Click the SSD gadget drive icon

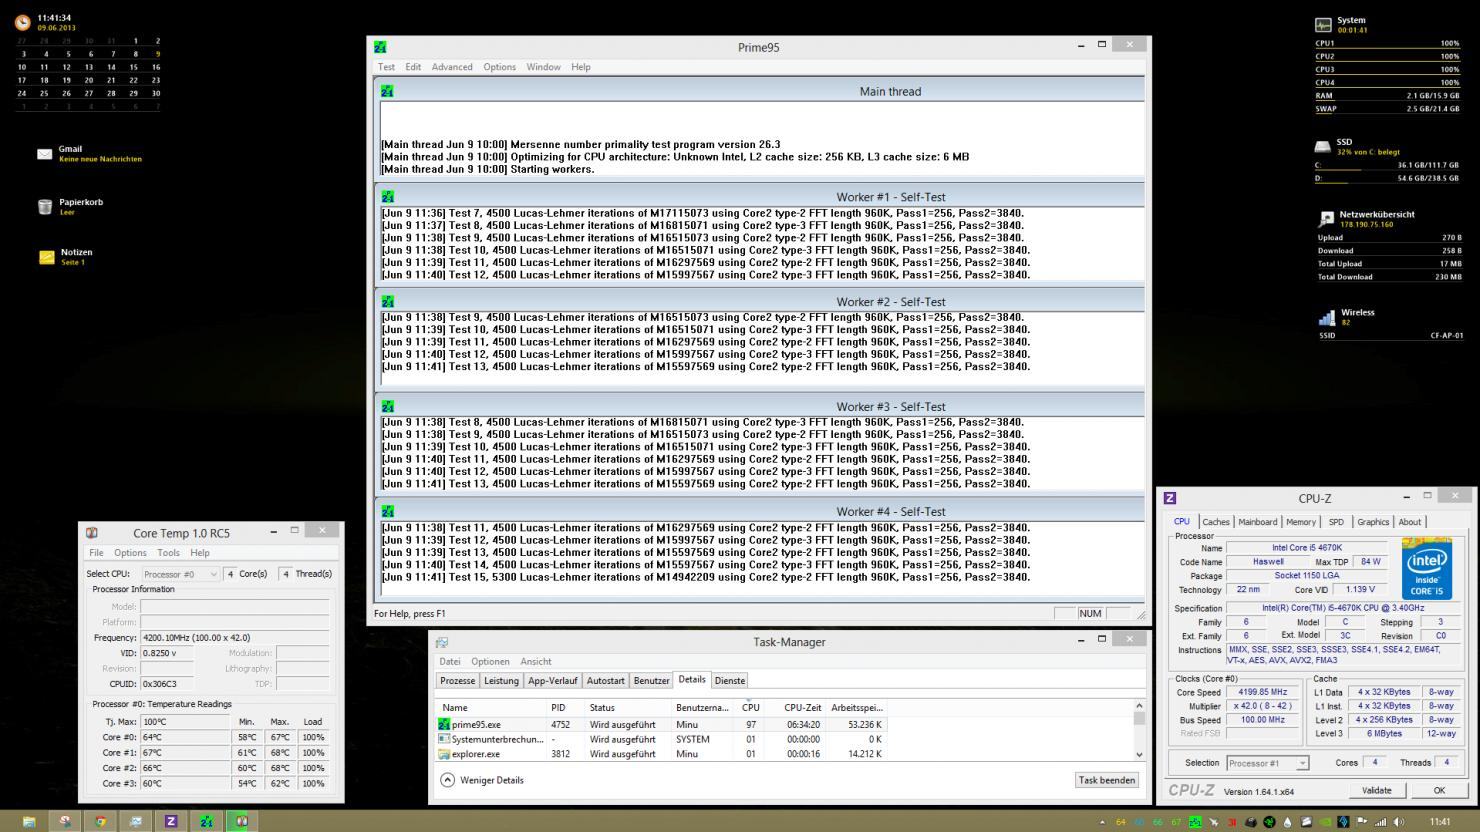click(1322, 146)
